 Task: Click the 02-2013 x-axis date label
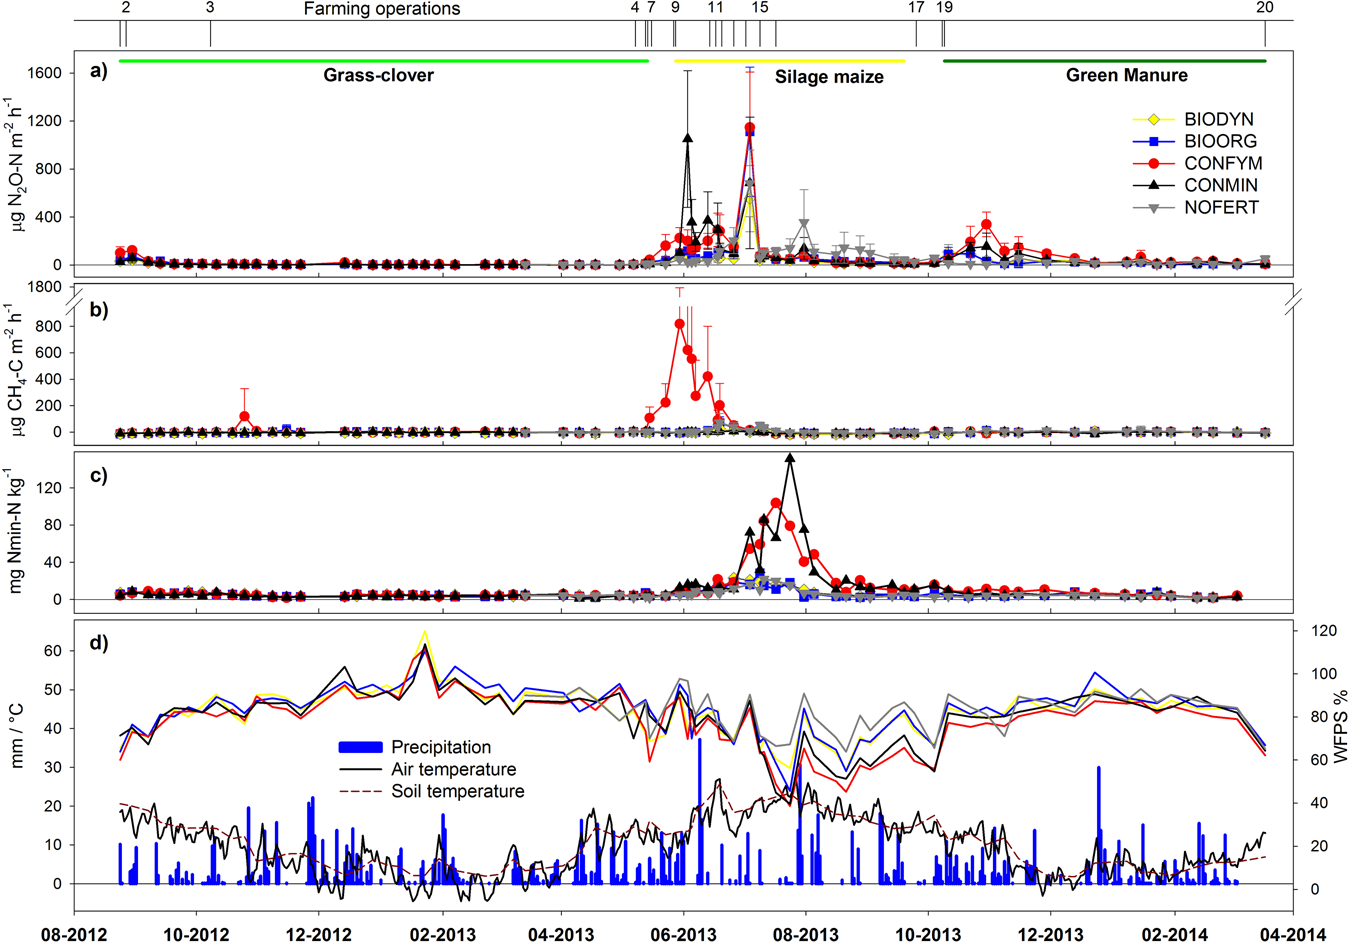(x=442, y=933)
